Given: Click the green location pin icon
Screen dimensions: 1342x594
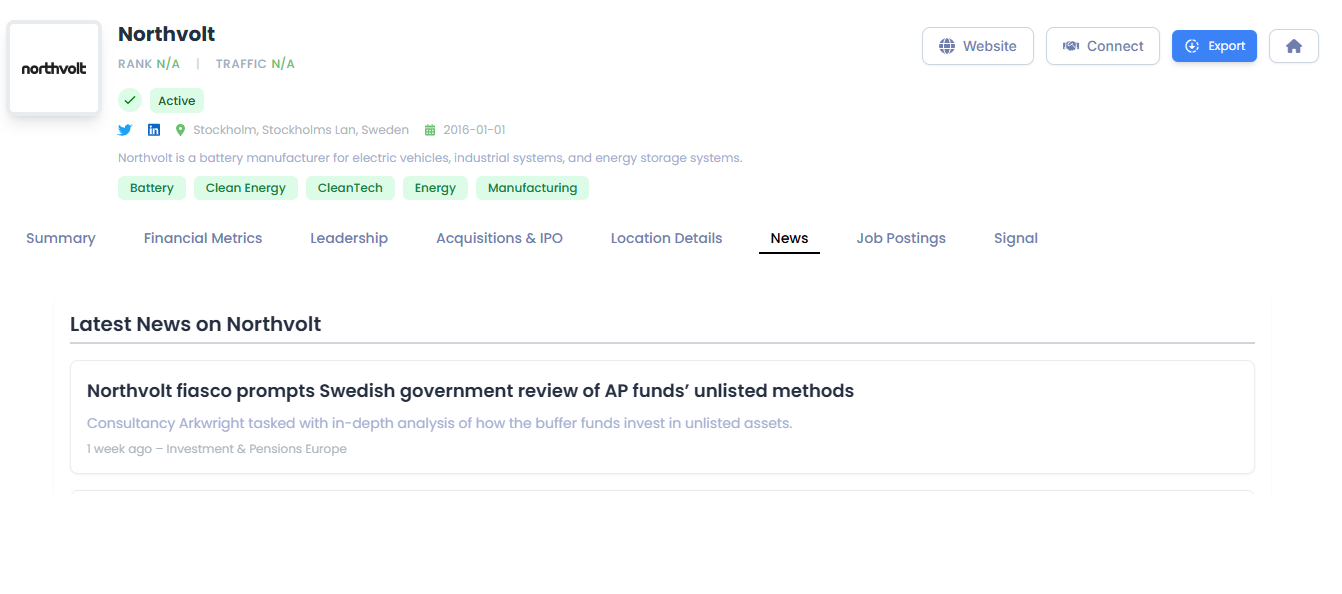Looking at the screenshot, I should pos(181,130).
